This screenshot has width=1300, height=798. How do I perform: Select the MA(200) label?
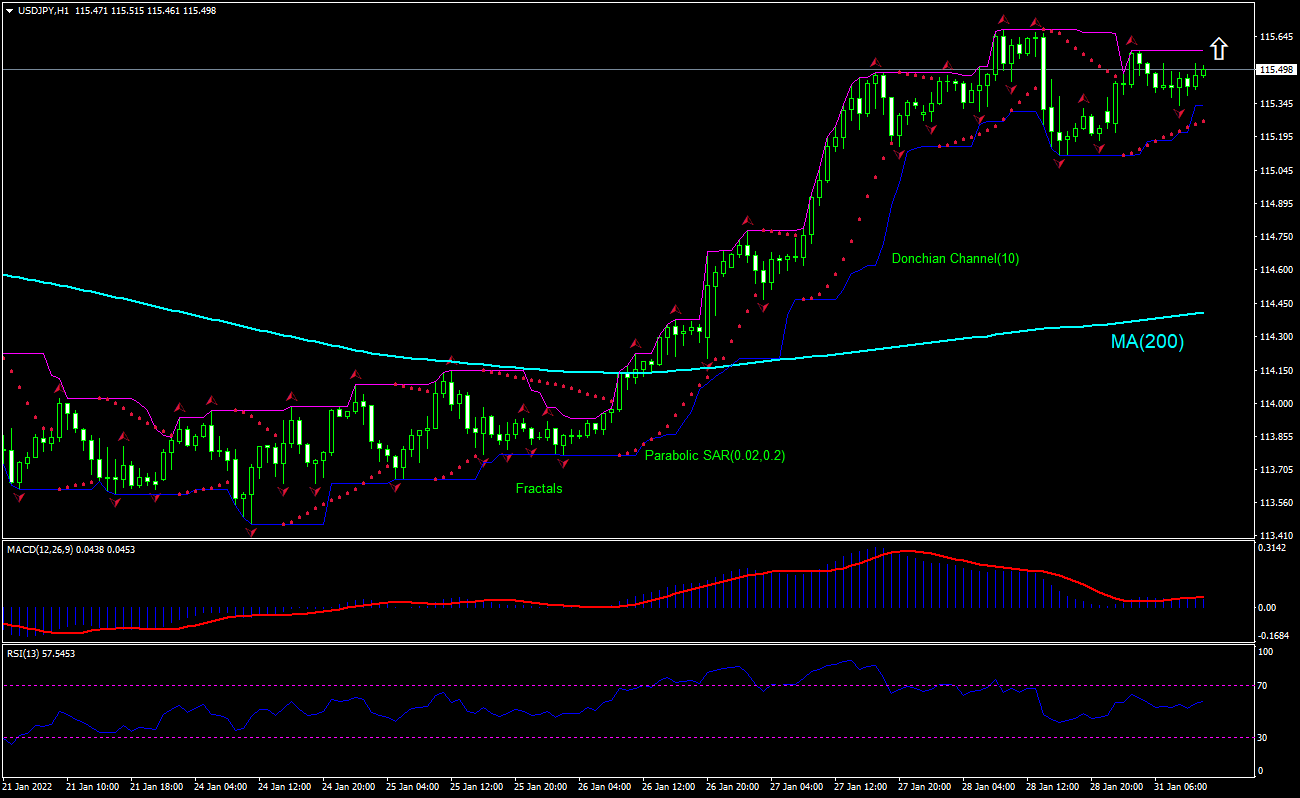point(1147,342)
